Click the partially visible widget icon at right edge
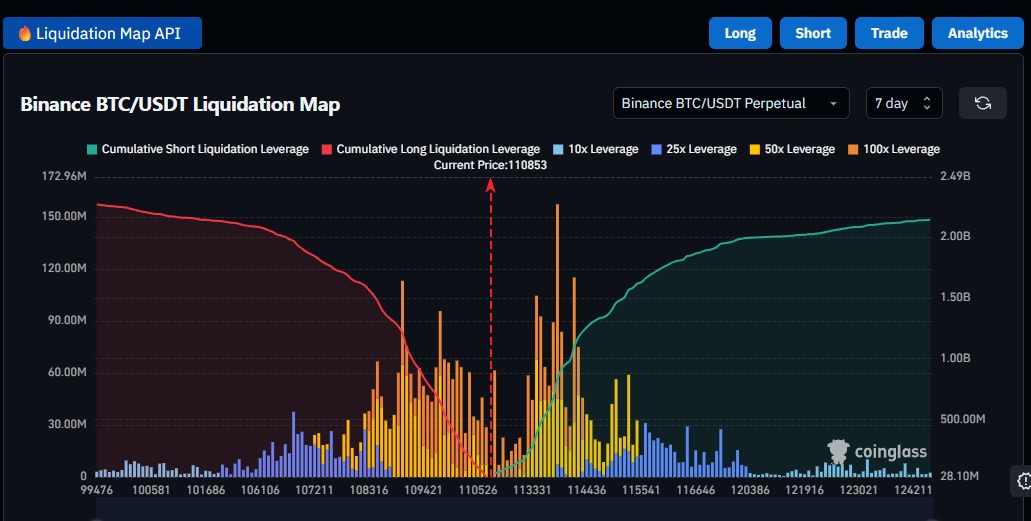This screenshot has width=1031, height=521. (x=1022, y=480)
